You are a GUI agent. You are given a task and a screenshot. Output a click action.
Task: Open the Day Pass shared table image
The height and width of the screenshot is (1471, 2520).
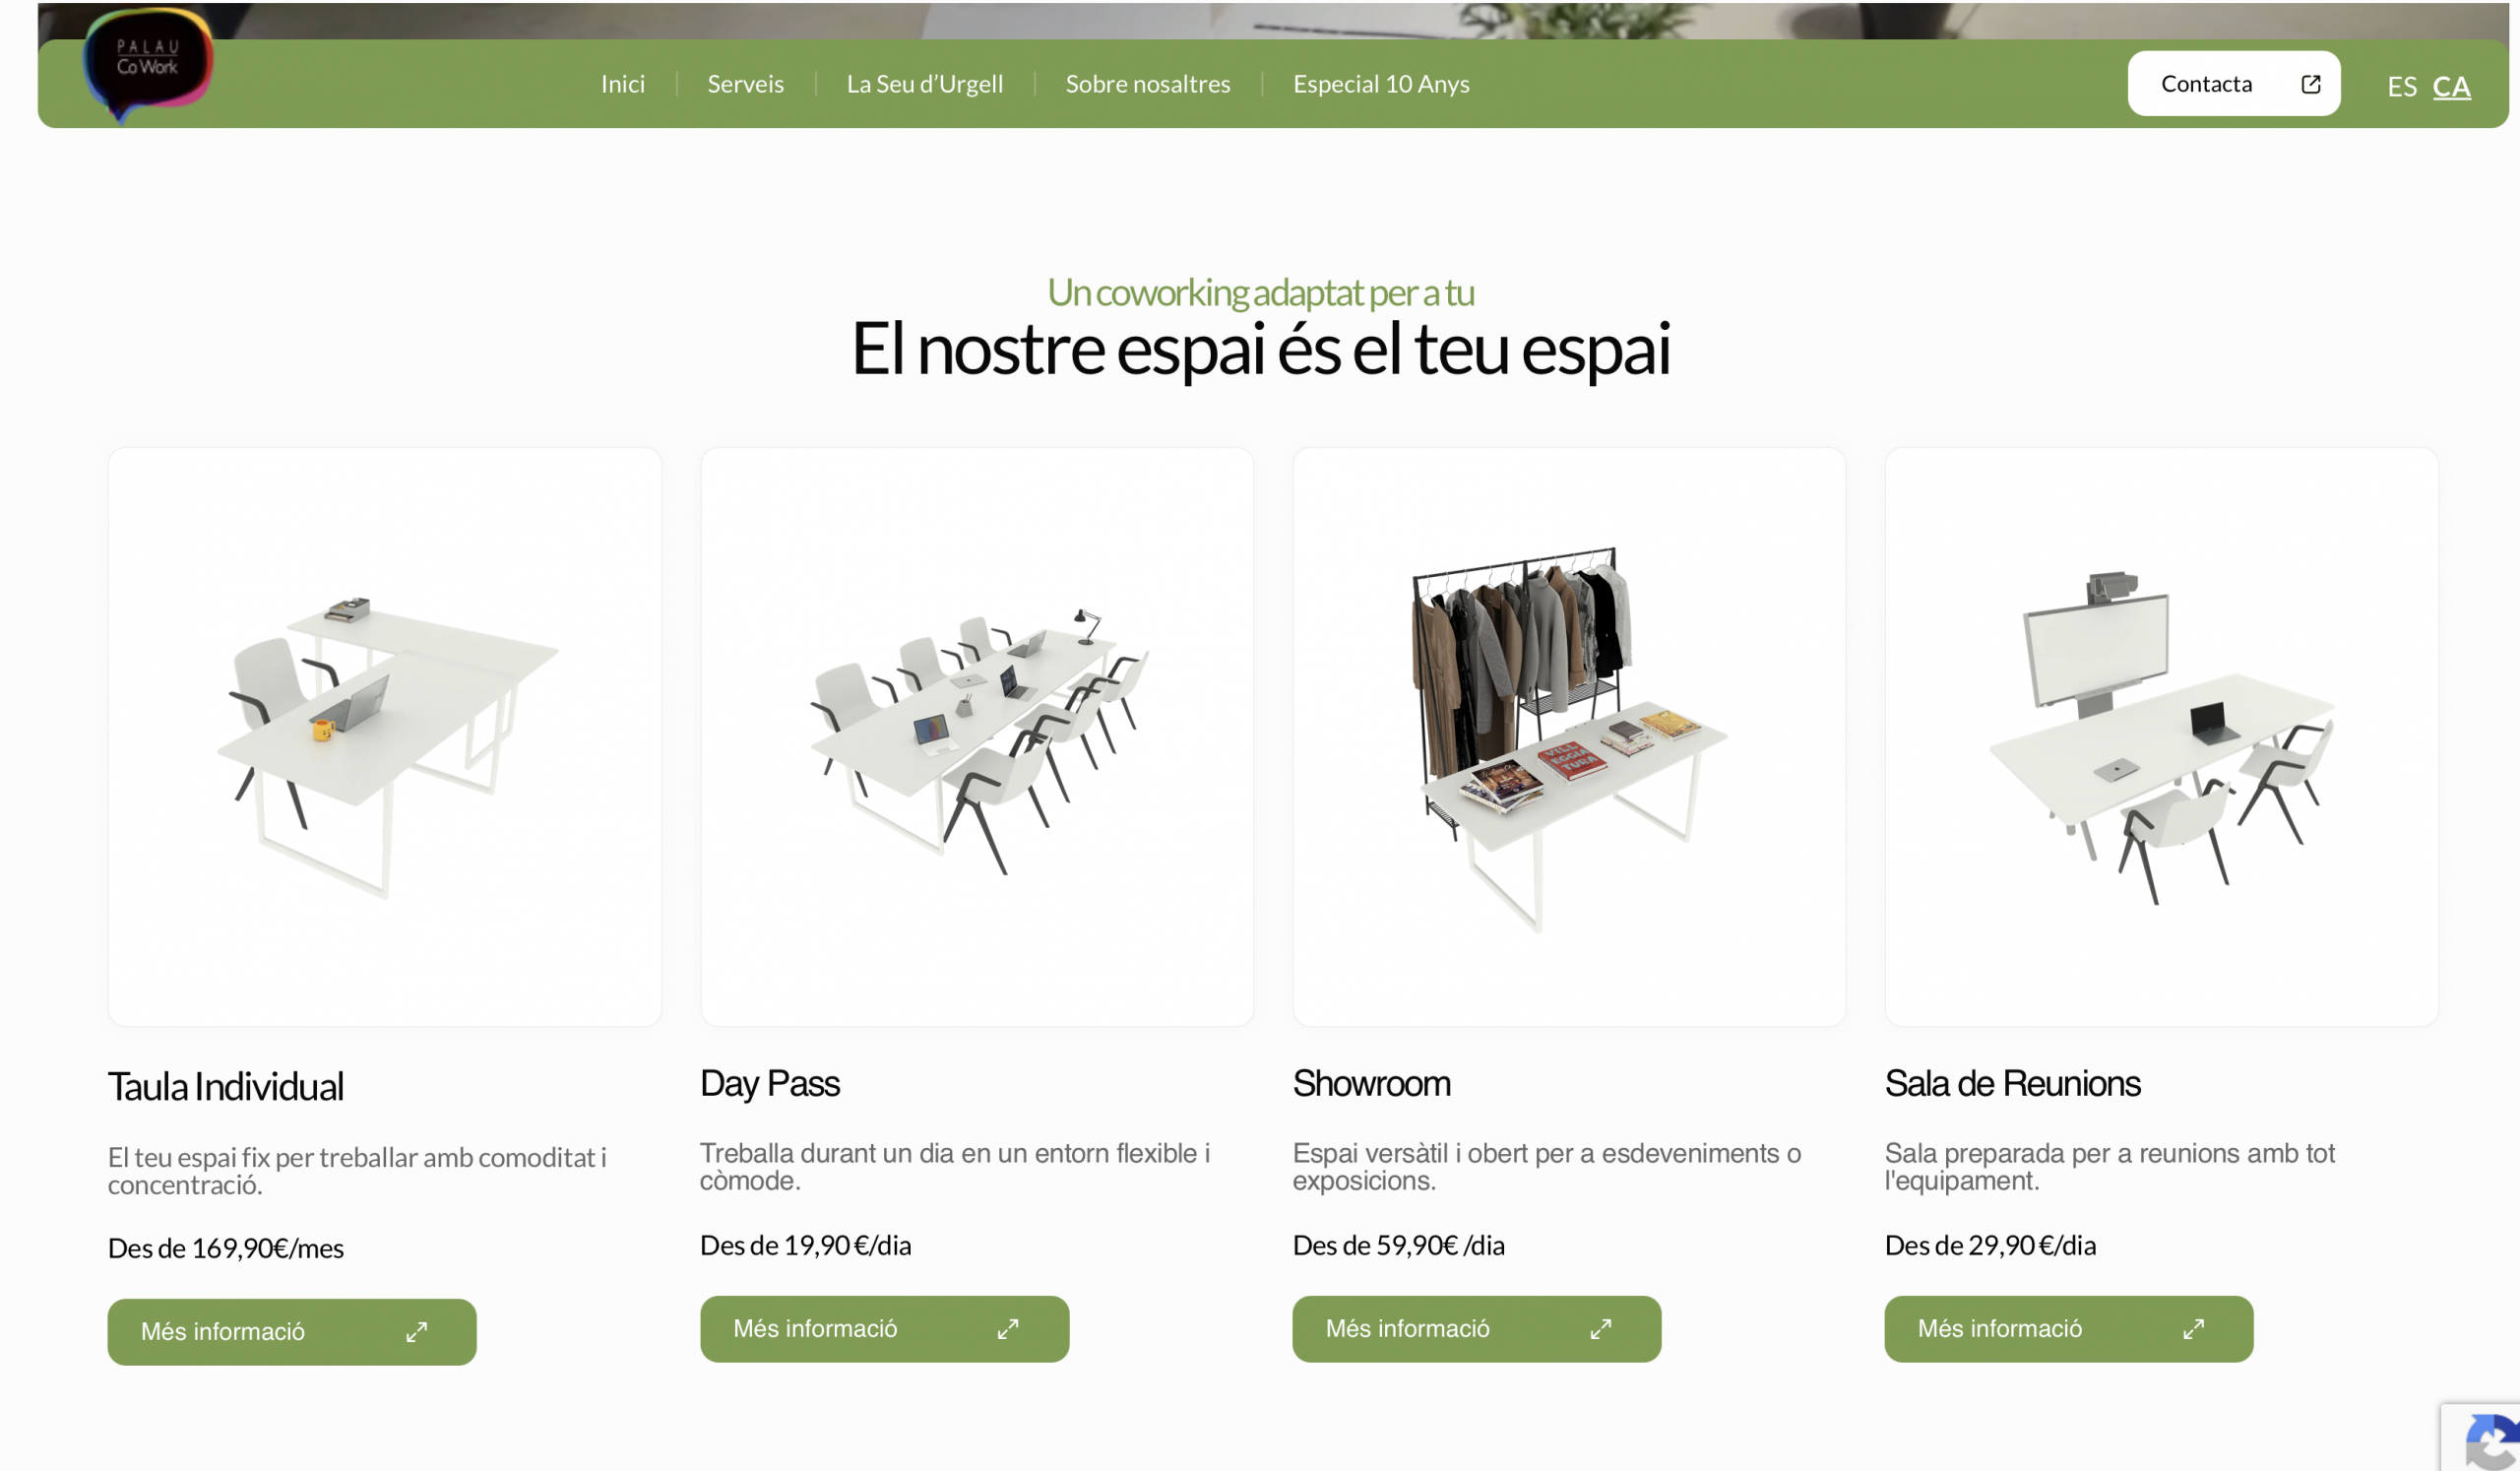[x=977, y=737]
